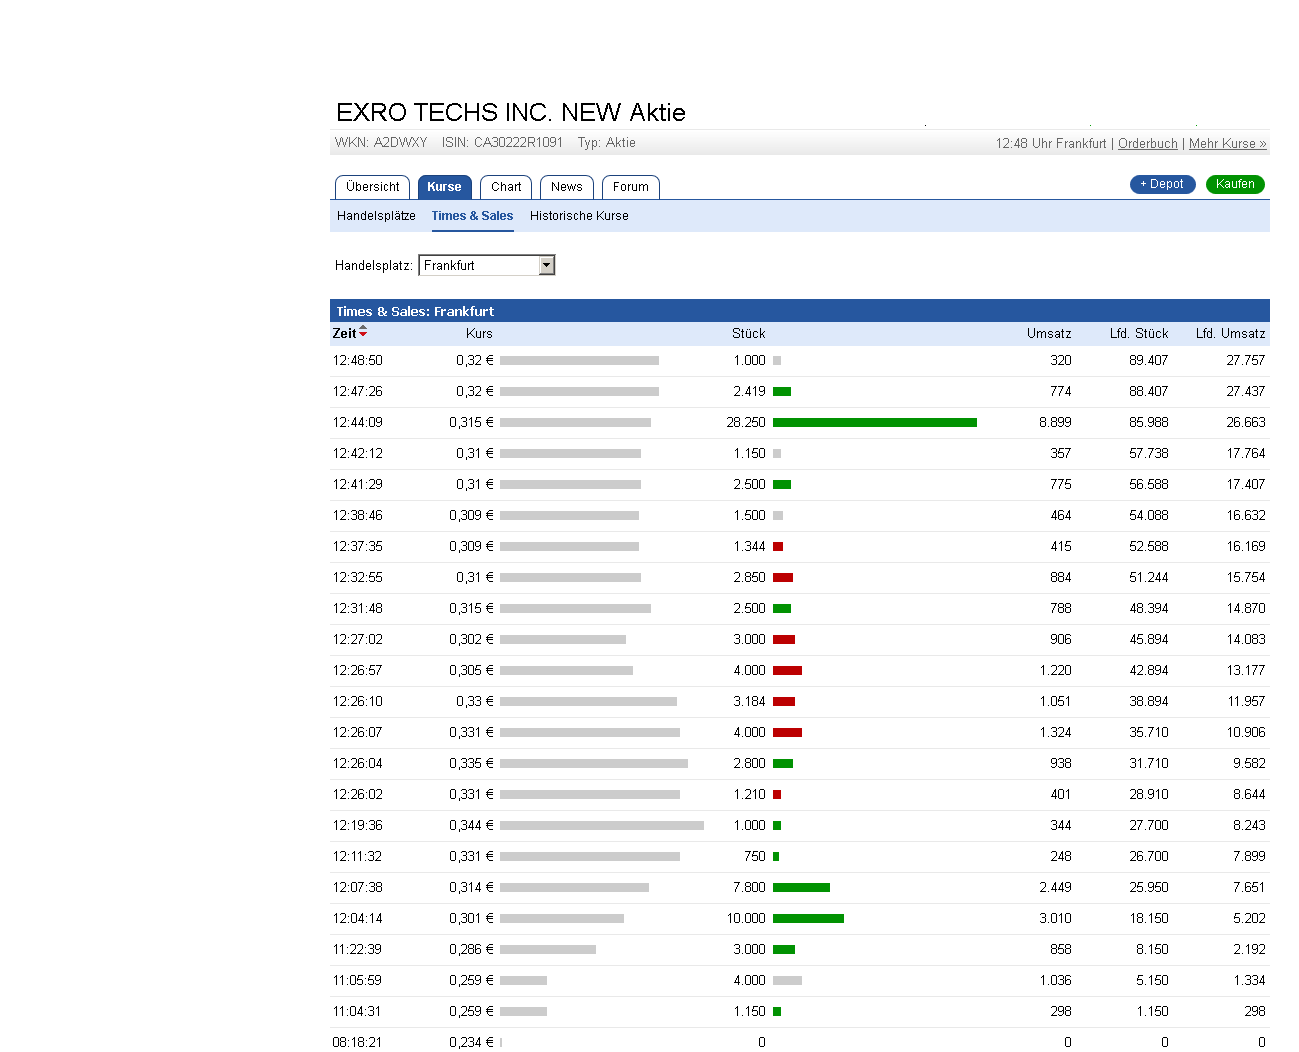The image size is (1299, 1052).
Task: Select the News tab
Action: point(566,187)
